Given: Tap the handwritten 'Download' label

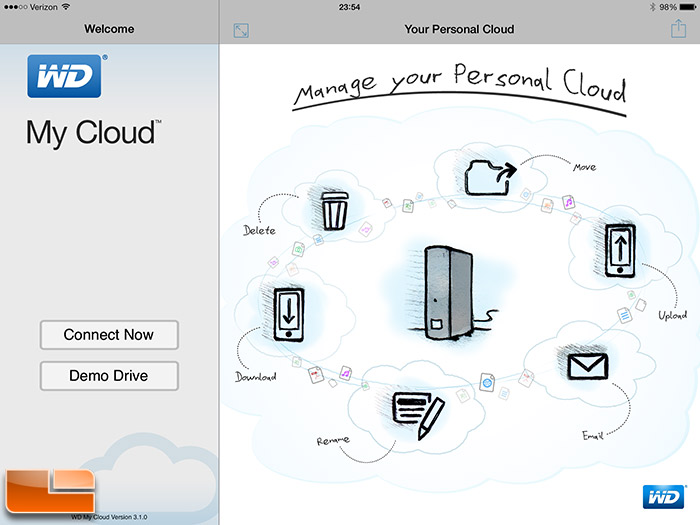Looking at the screenshot, I should point(255,377).
